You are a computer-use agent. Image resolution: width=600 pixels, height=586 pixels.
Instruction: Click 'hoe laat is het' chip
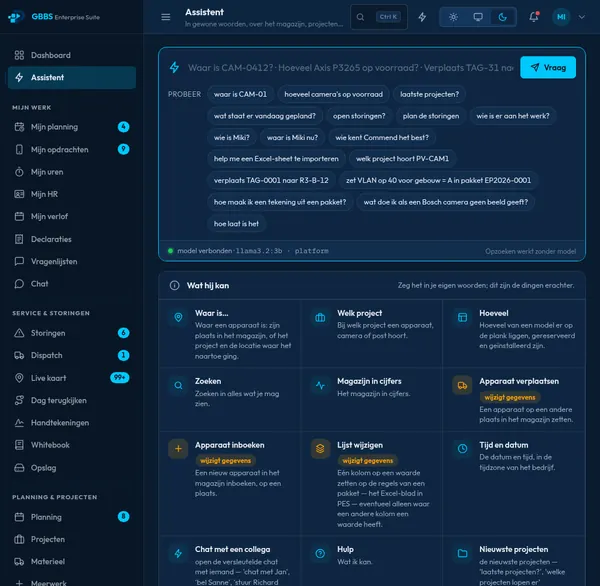tap(236, 224)
